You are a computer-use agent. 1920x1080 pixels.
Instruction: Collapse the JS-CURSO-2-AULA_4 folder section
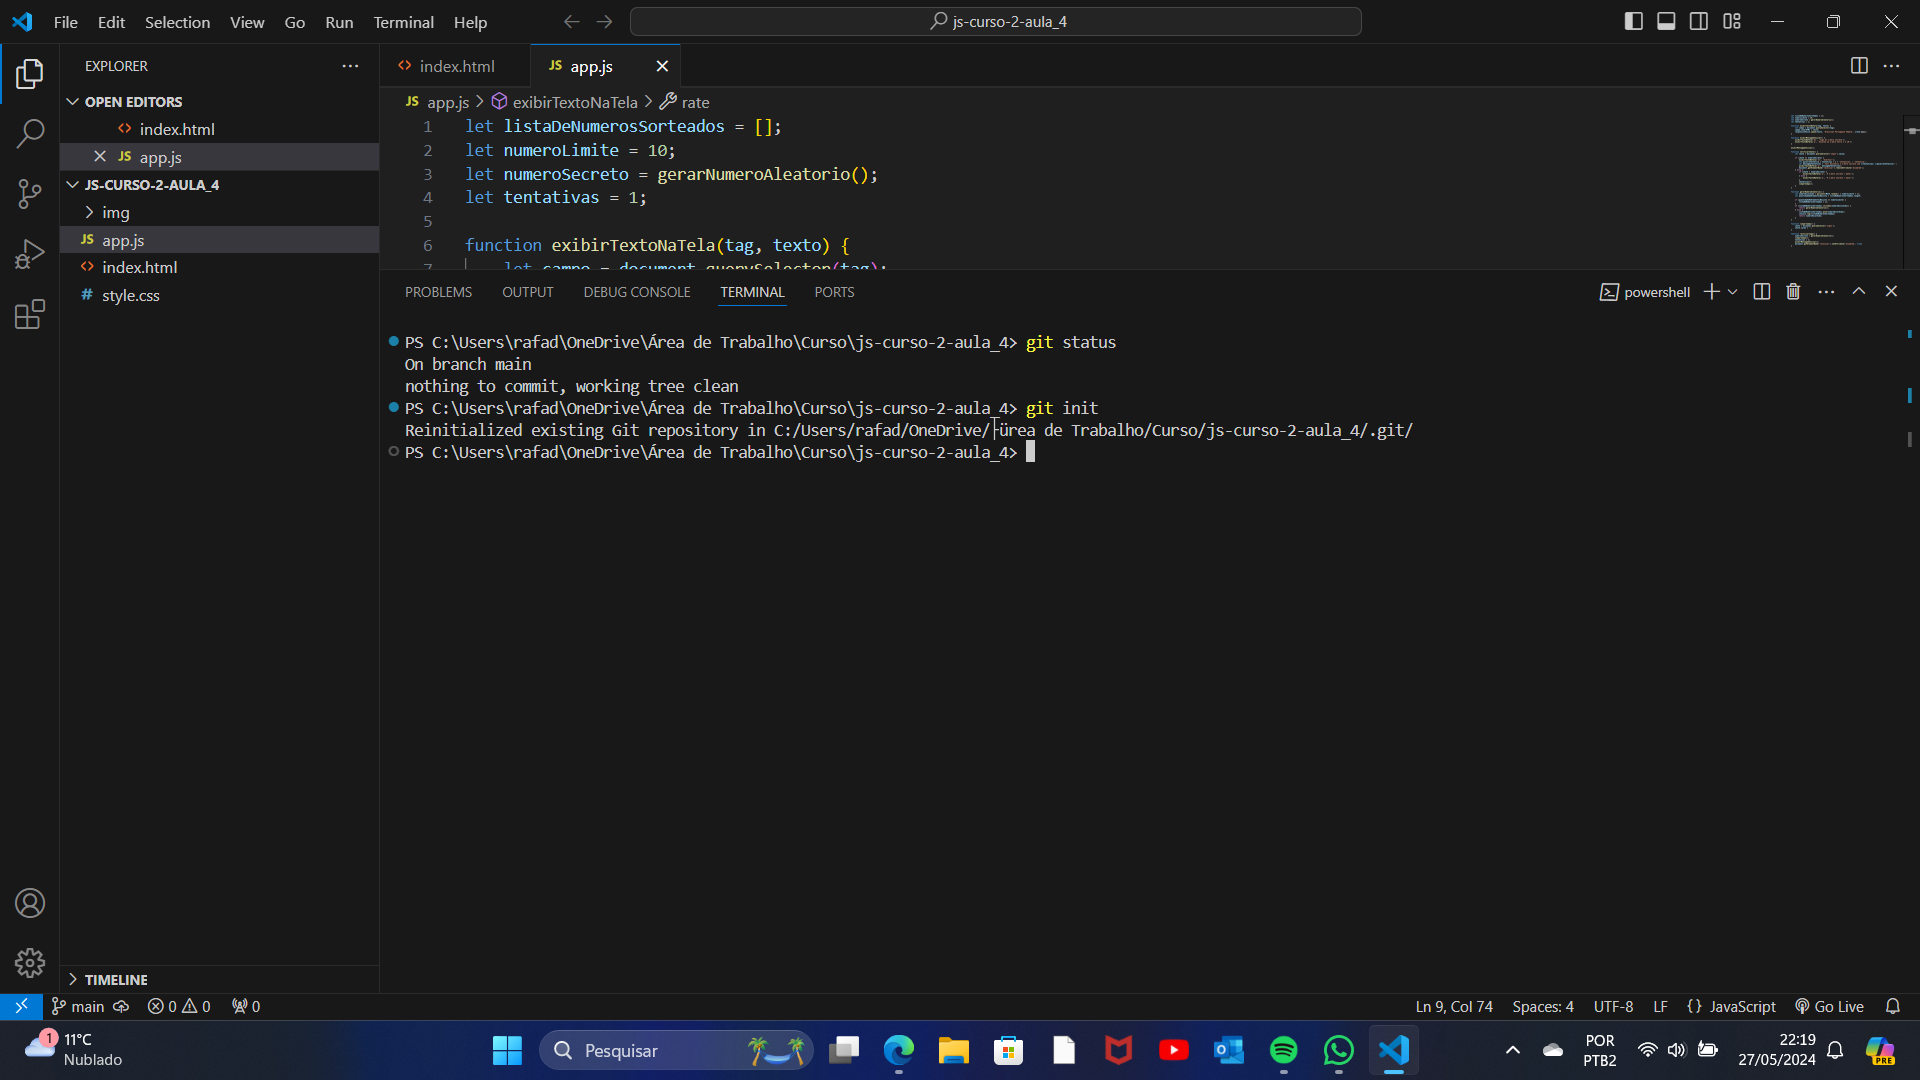click(x=151, y=185)
